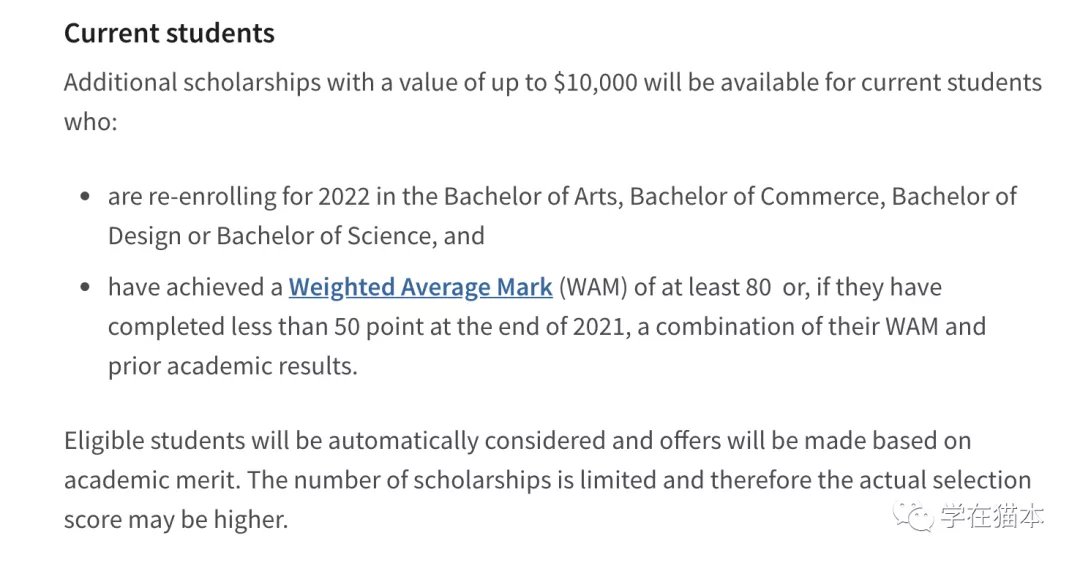Viewport: 1080px width, 563px height.
Task: Click the WeChat logo watermark icon
Action: tap(913, 515)
